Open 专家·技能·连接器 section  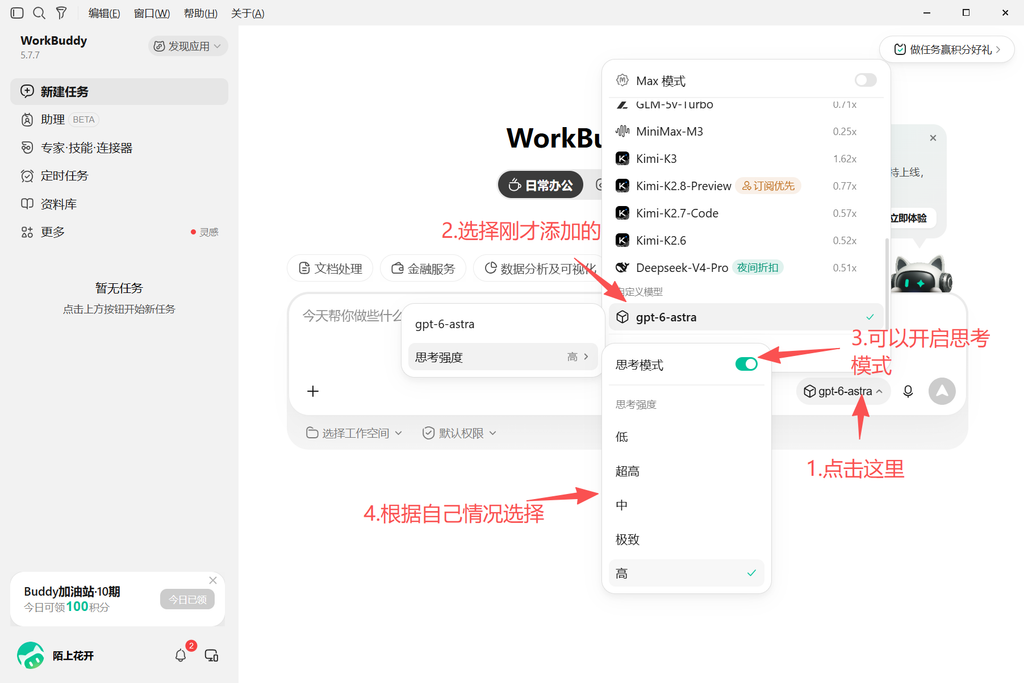[120, 148]
